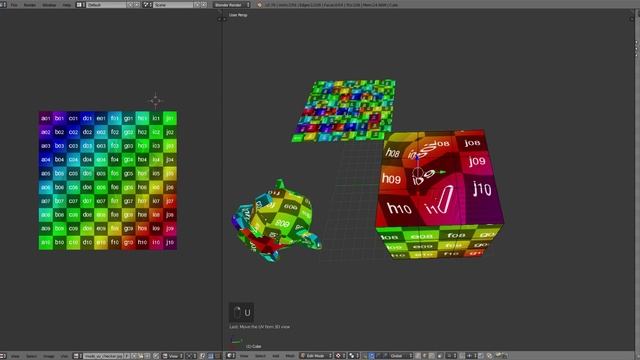Open 3D viewport editor type selector
The width and height of the screenshot is (640, 360).
(231, 356)
